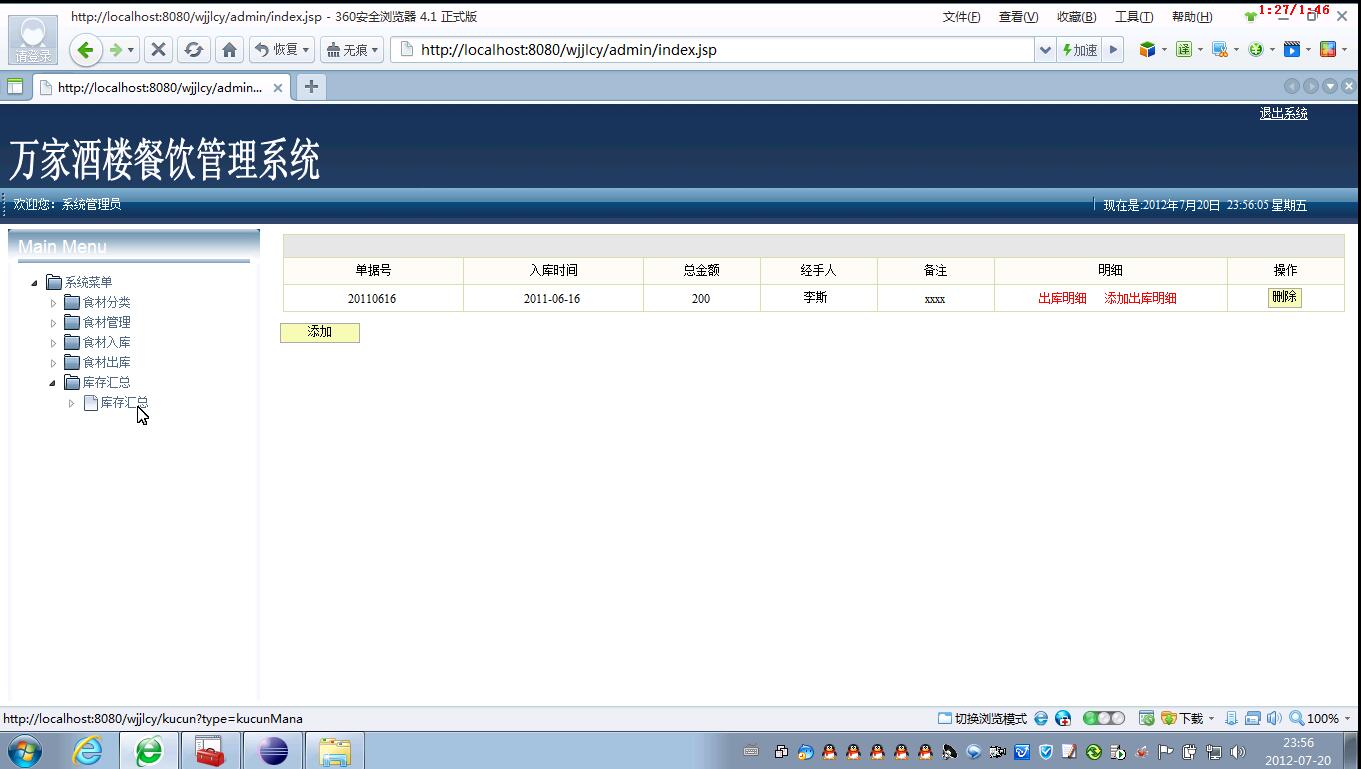The height and width of the screenshot is (769, 1361).
Task: Collapse the 库存汇总 folder node
Action: coord(53,383)
